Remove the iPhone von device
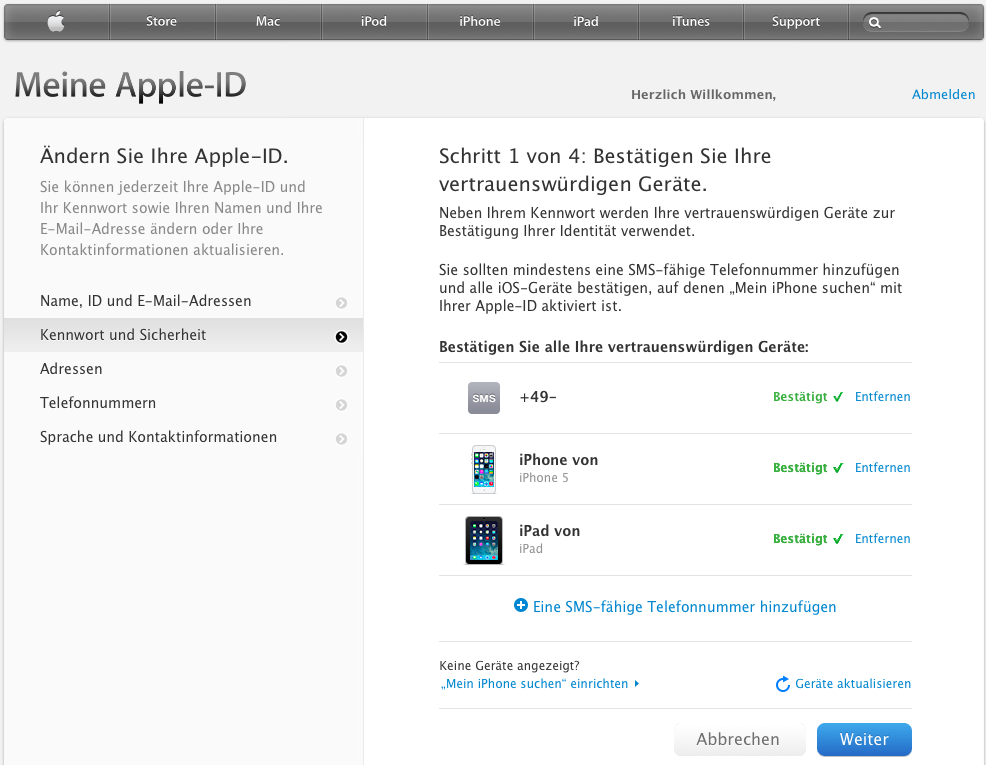The image size is (986, 765). [x=882, y=468]
